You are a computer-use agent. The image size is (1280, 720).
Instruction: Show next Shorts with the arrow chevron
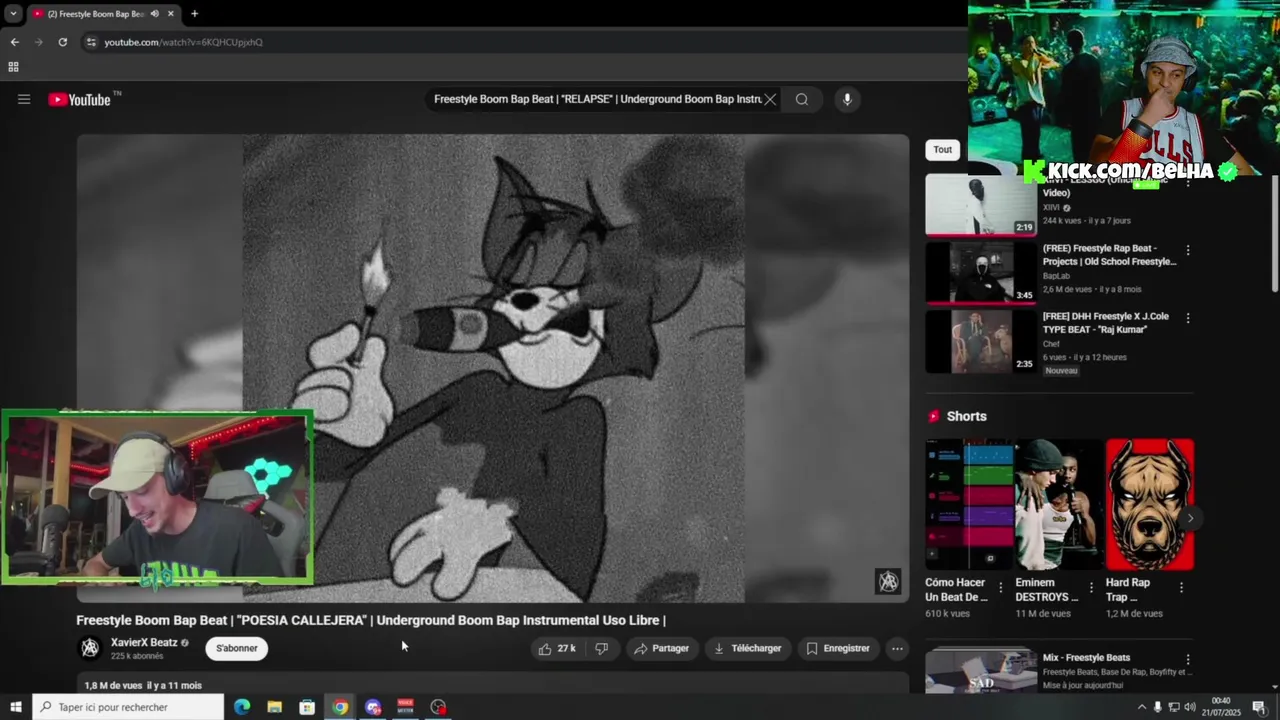1190,518
